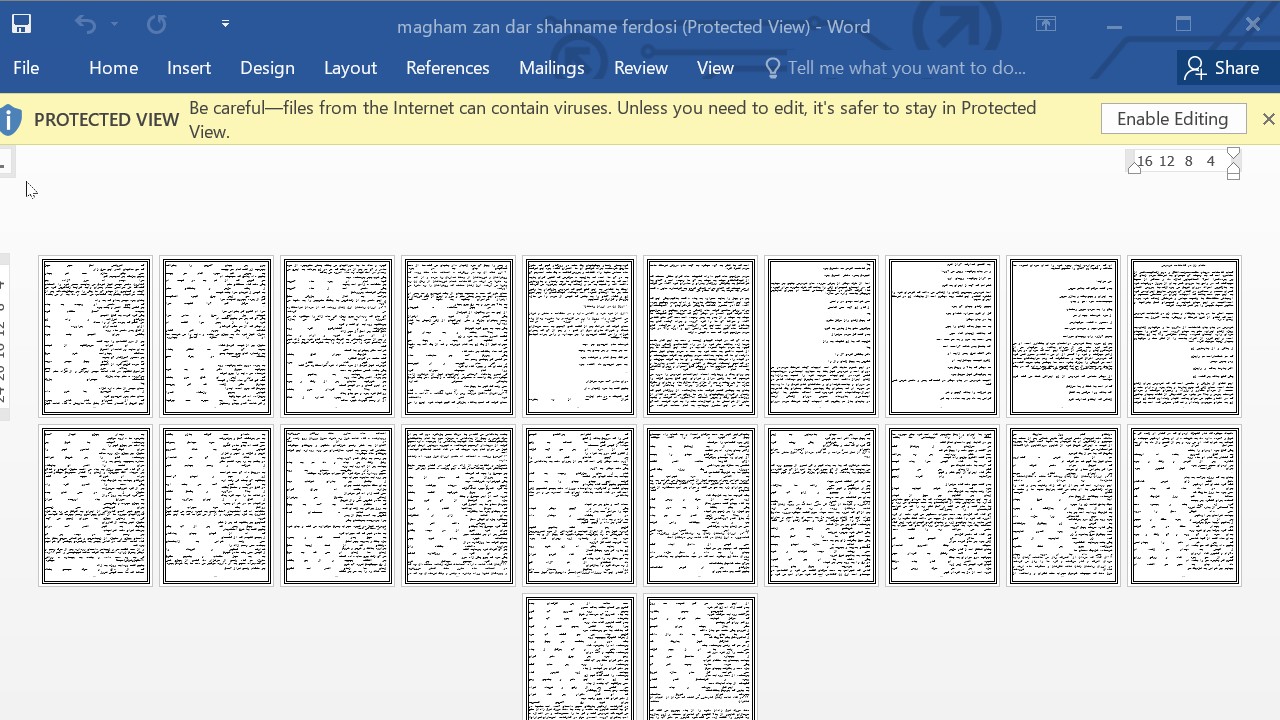Click the Tell Me lightbulb icon
Image resolution: width=1280 pixels, height=720 pixels.
coord(772,68)
